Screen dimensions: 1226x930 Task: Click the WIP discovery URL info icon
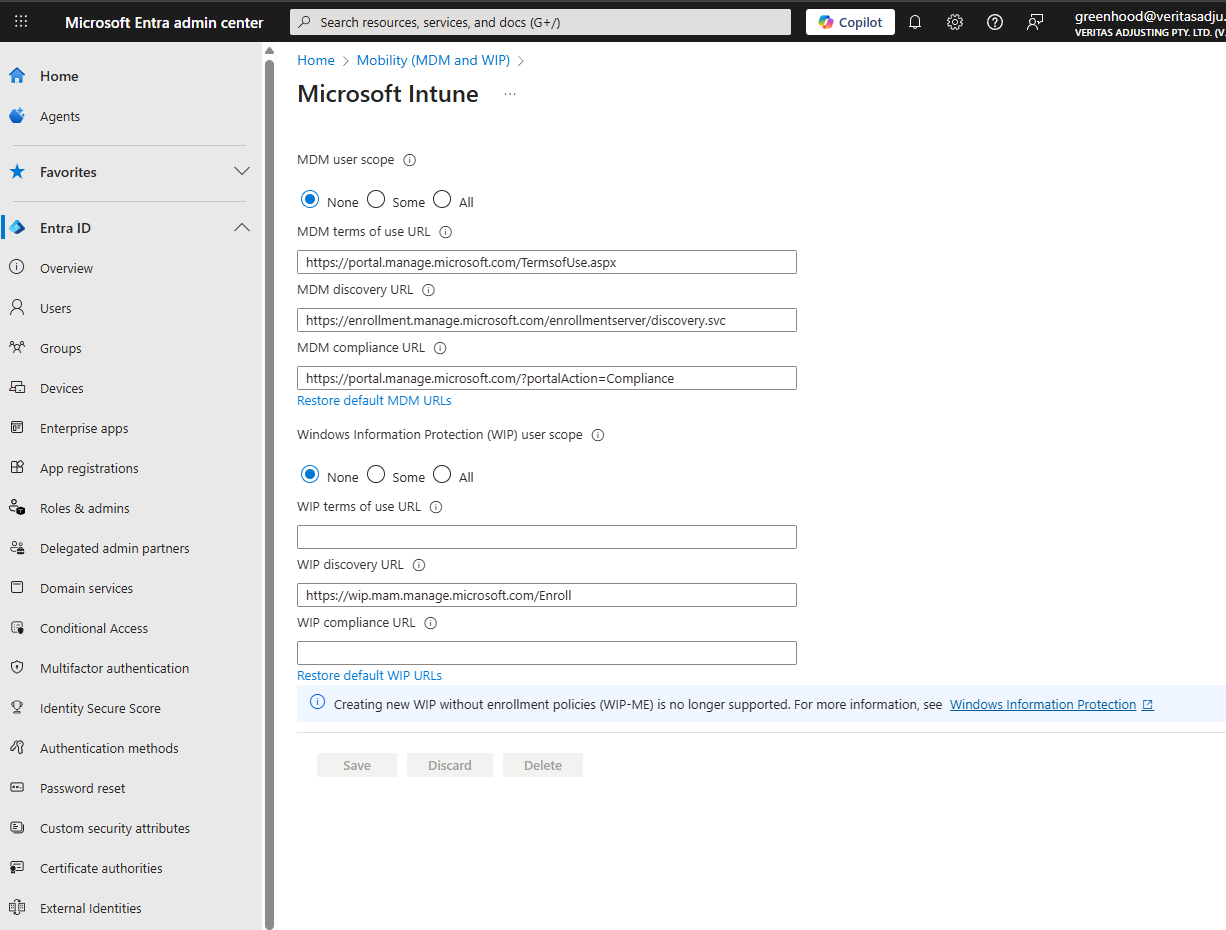point(419,565)
